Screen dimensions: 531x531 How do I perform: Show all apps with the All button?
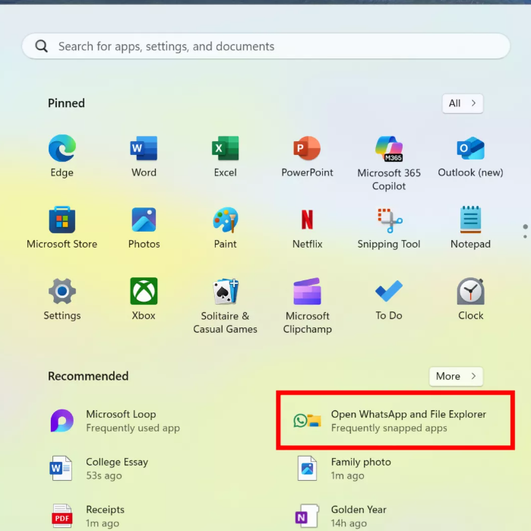463,103
